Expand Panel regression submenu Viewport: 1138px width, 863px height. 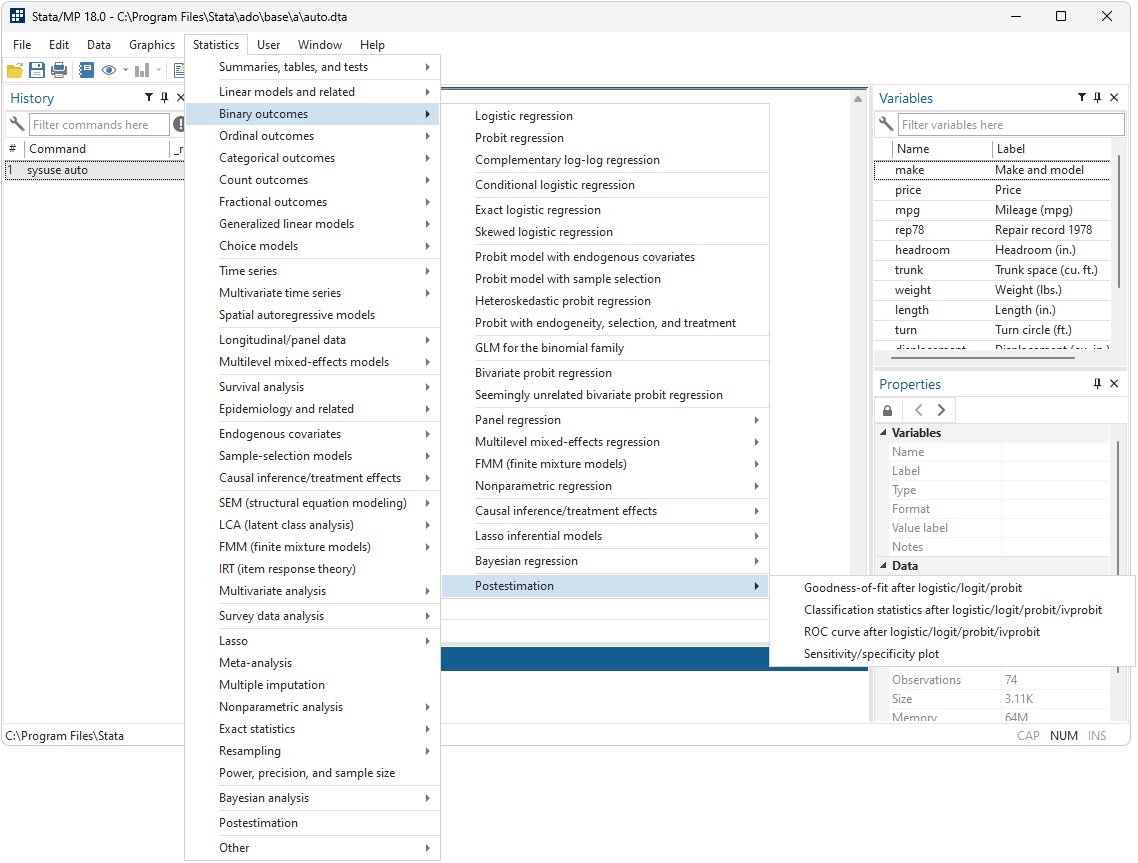point(605,420)
